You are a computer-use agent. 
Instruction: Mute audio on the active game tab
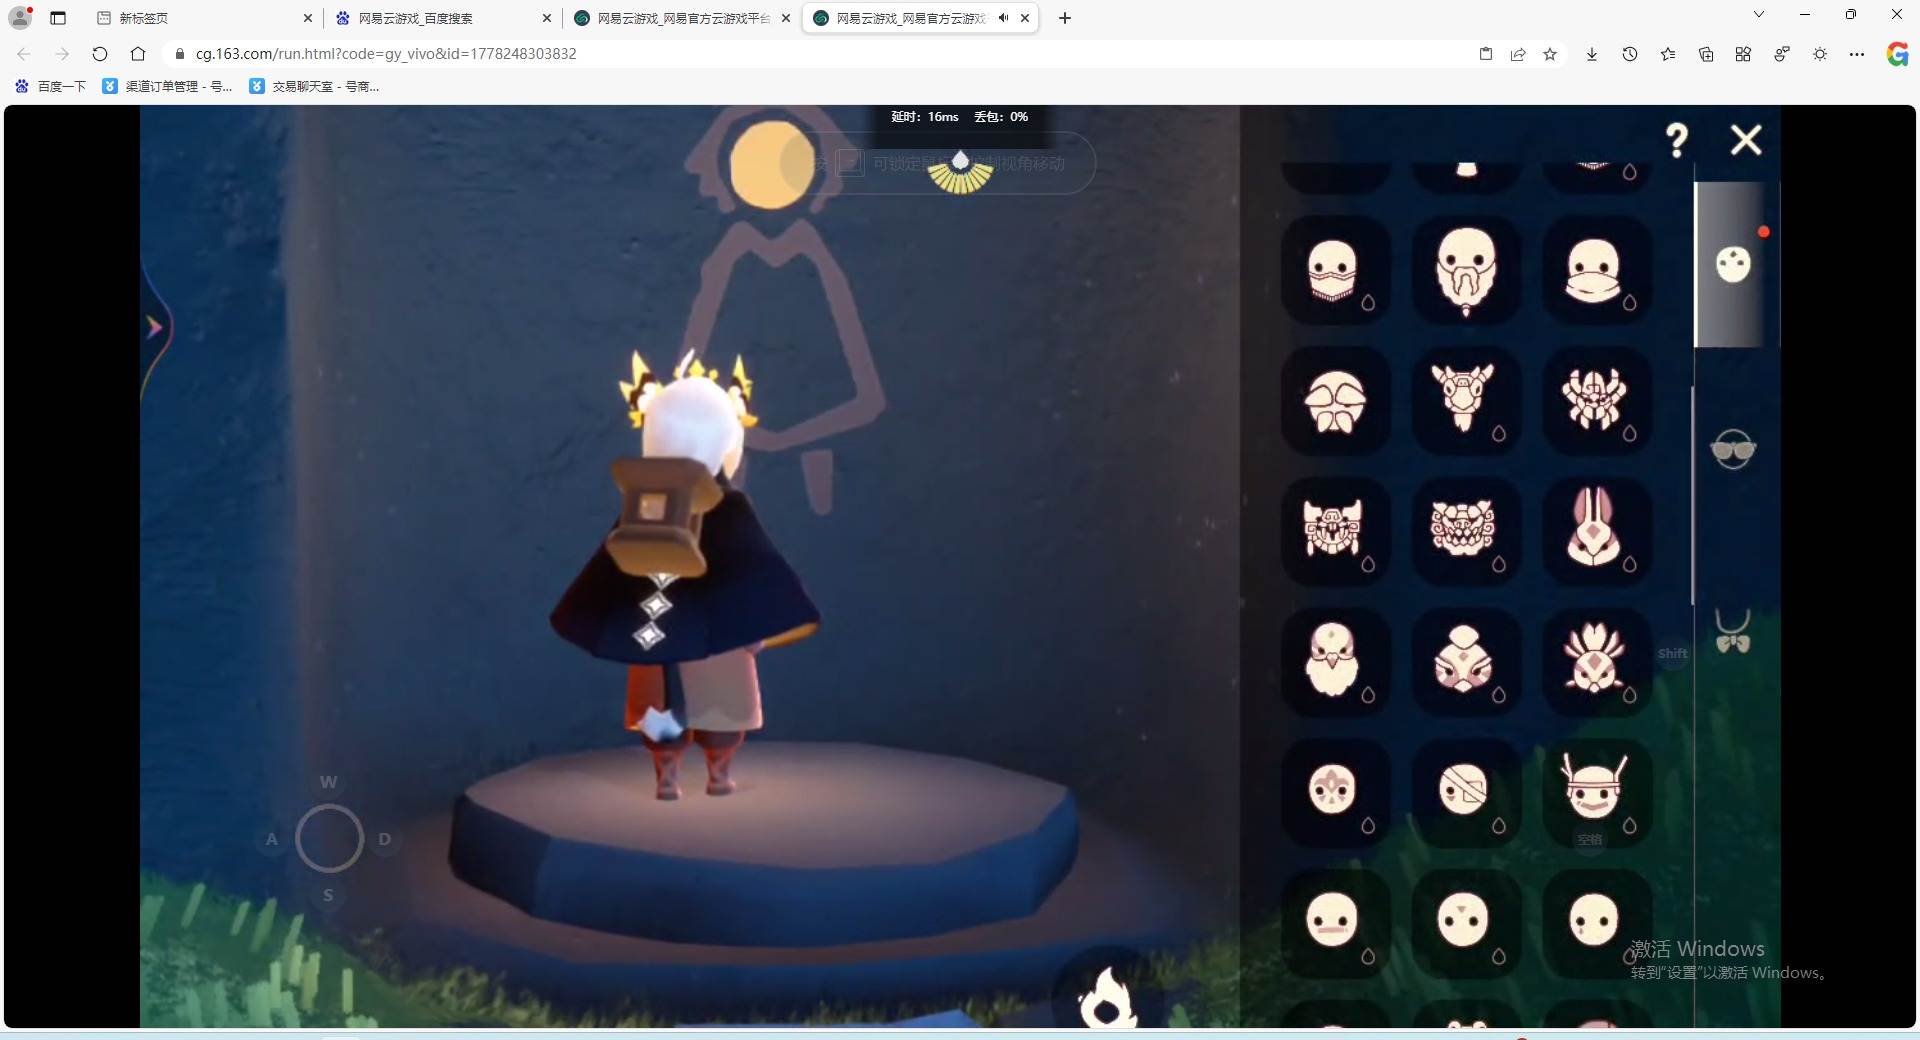click(1003, 18)
